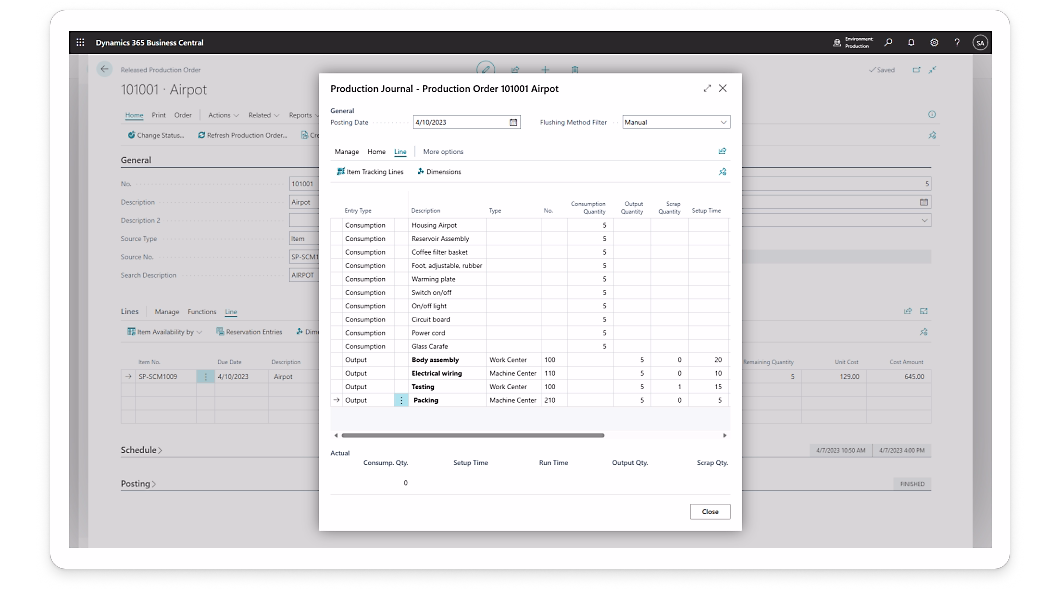Viewport: 1060px width, 596px height.
Task: Click the plus new-record icon on the order page
Action: coord(545,70)
